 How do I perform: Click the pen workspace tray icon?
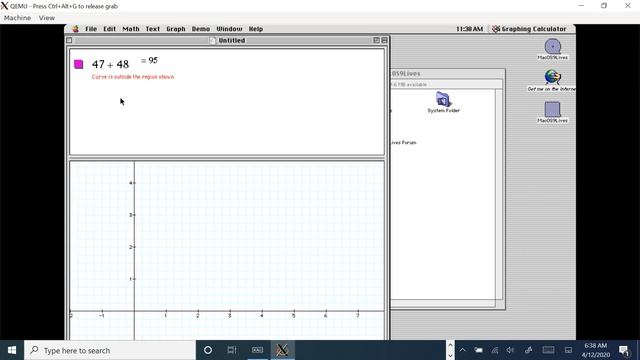pos(529,350)
